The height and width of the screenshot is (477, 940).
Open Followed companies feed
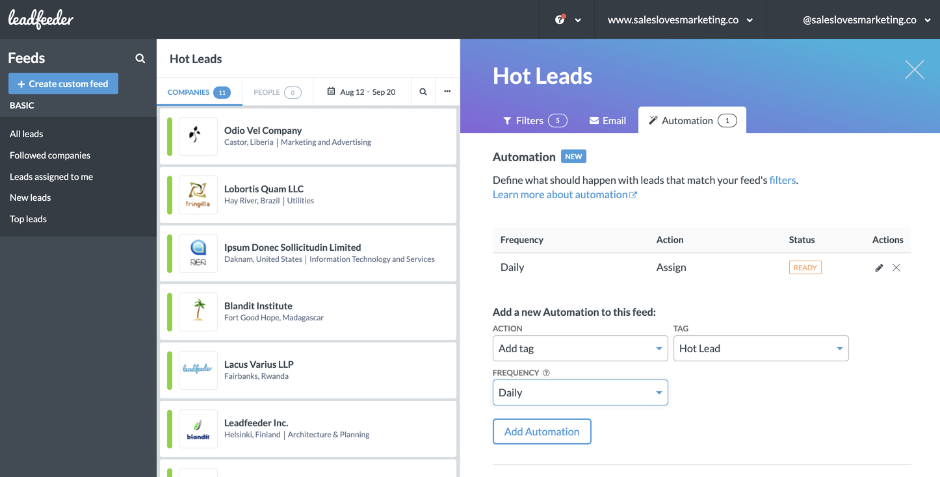50,155
